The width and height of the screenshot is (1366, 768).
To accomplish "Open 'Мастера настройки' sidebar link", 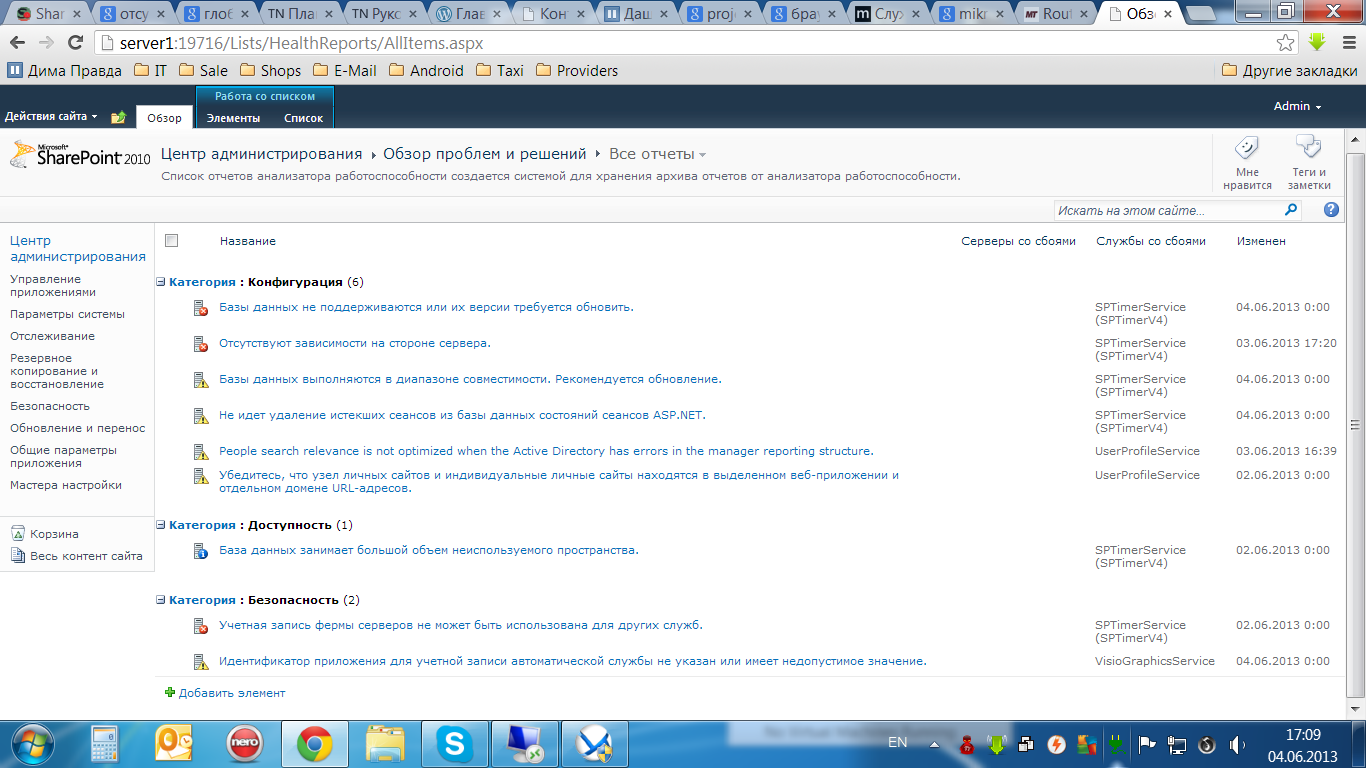I will (66, 485).
